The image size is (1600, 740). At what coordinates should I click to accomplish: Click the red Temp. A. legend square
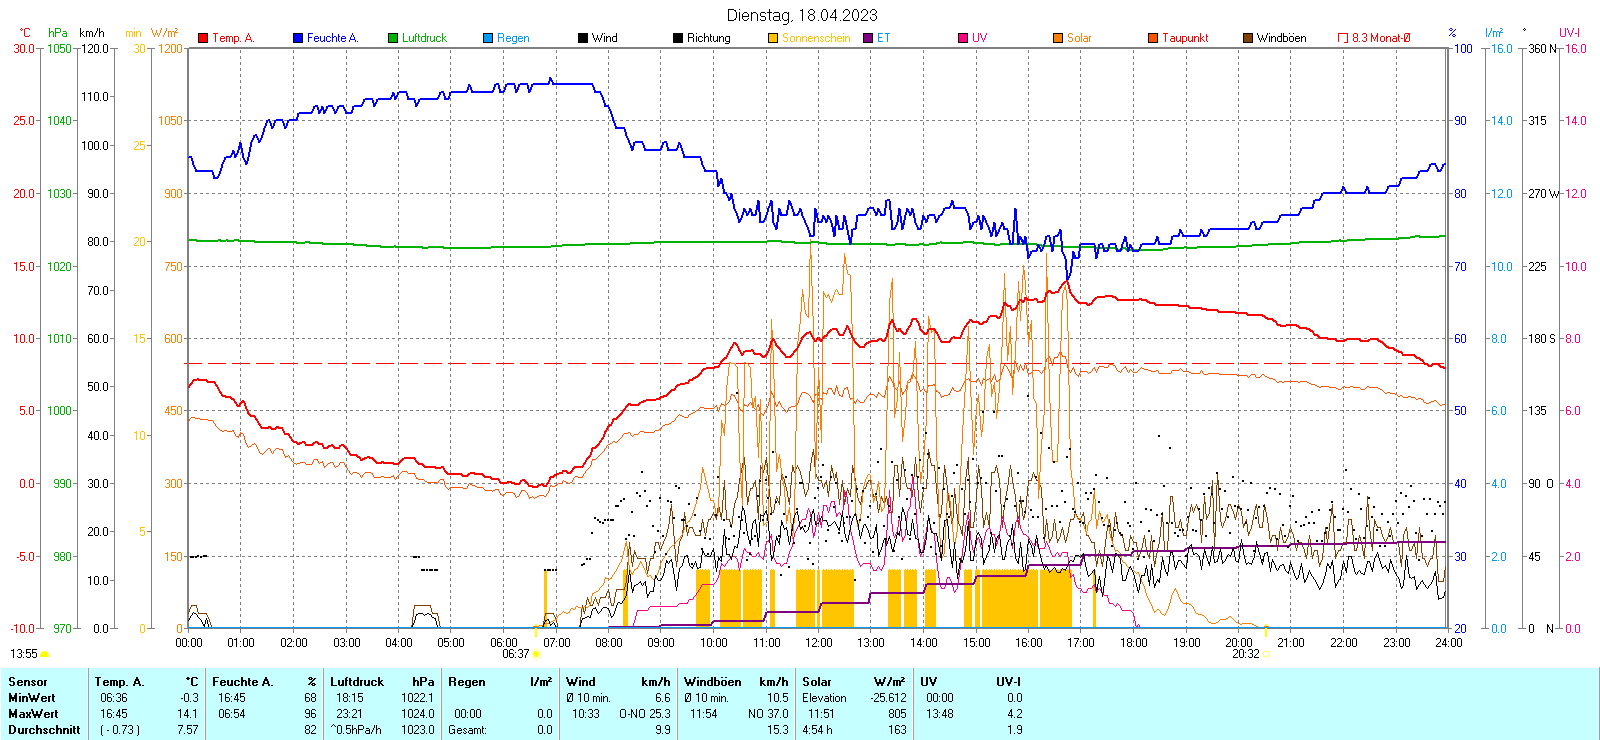203,38
